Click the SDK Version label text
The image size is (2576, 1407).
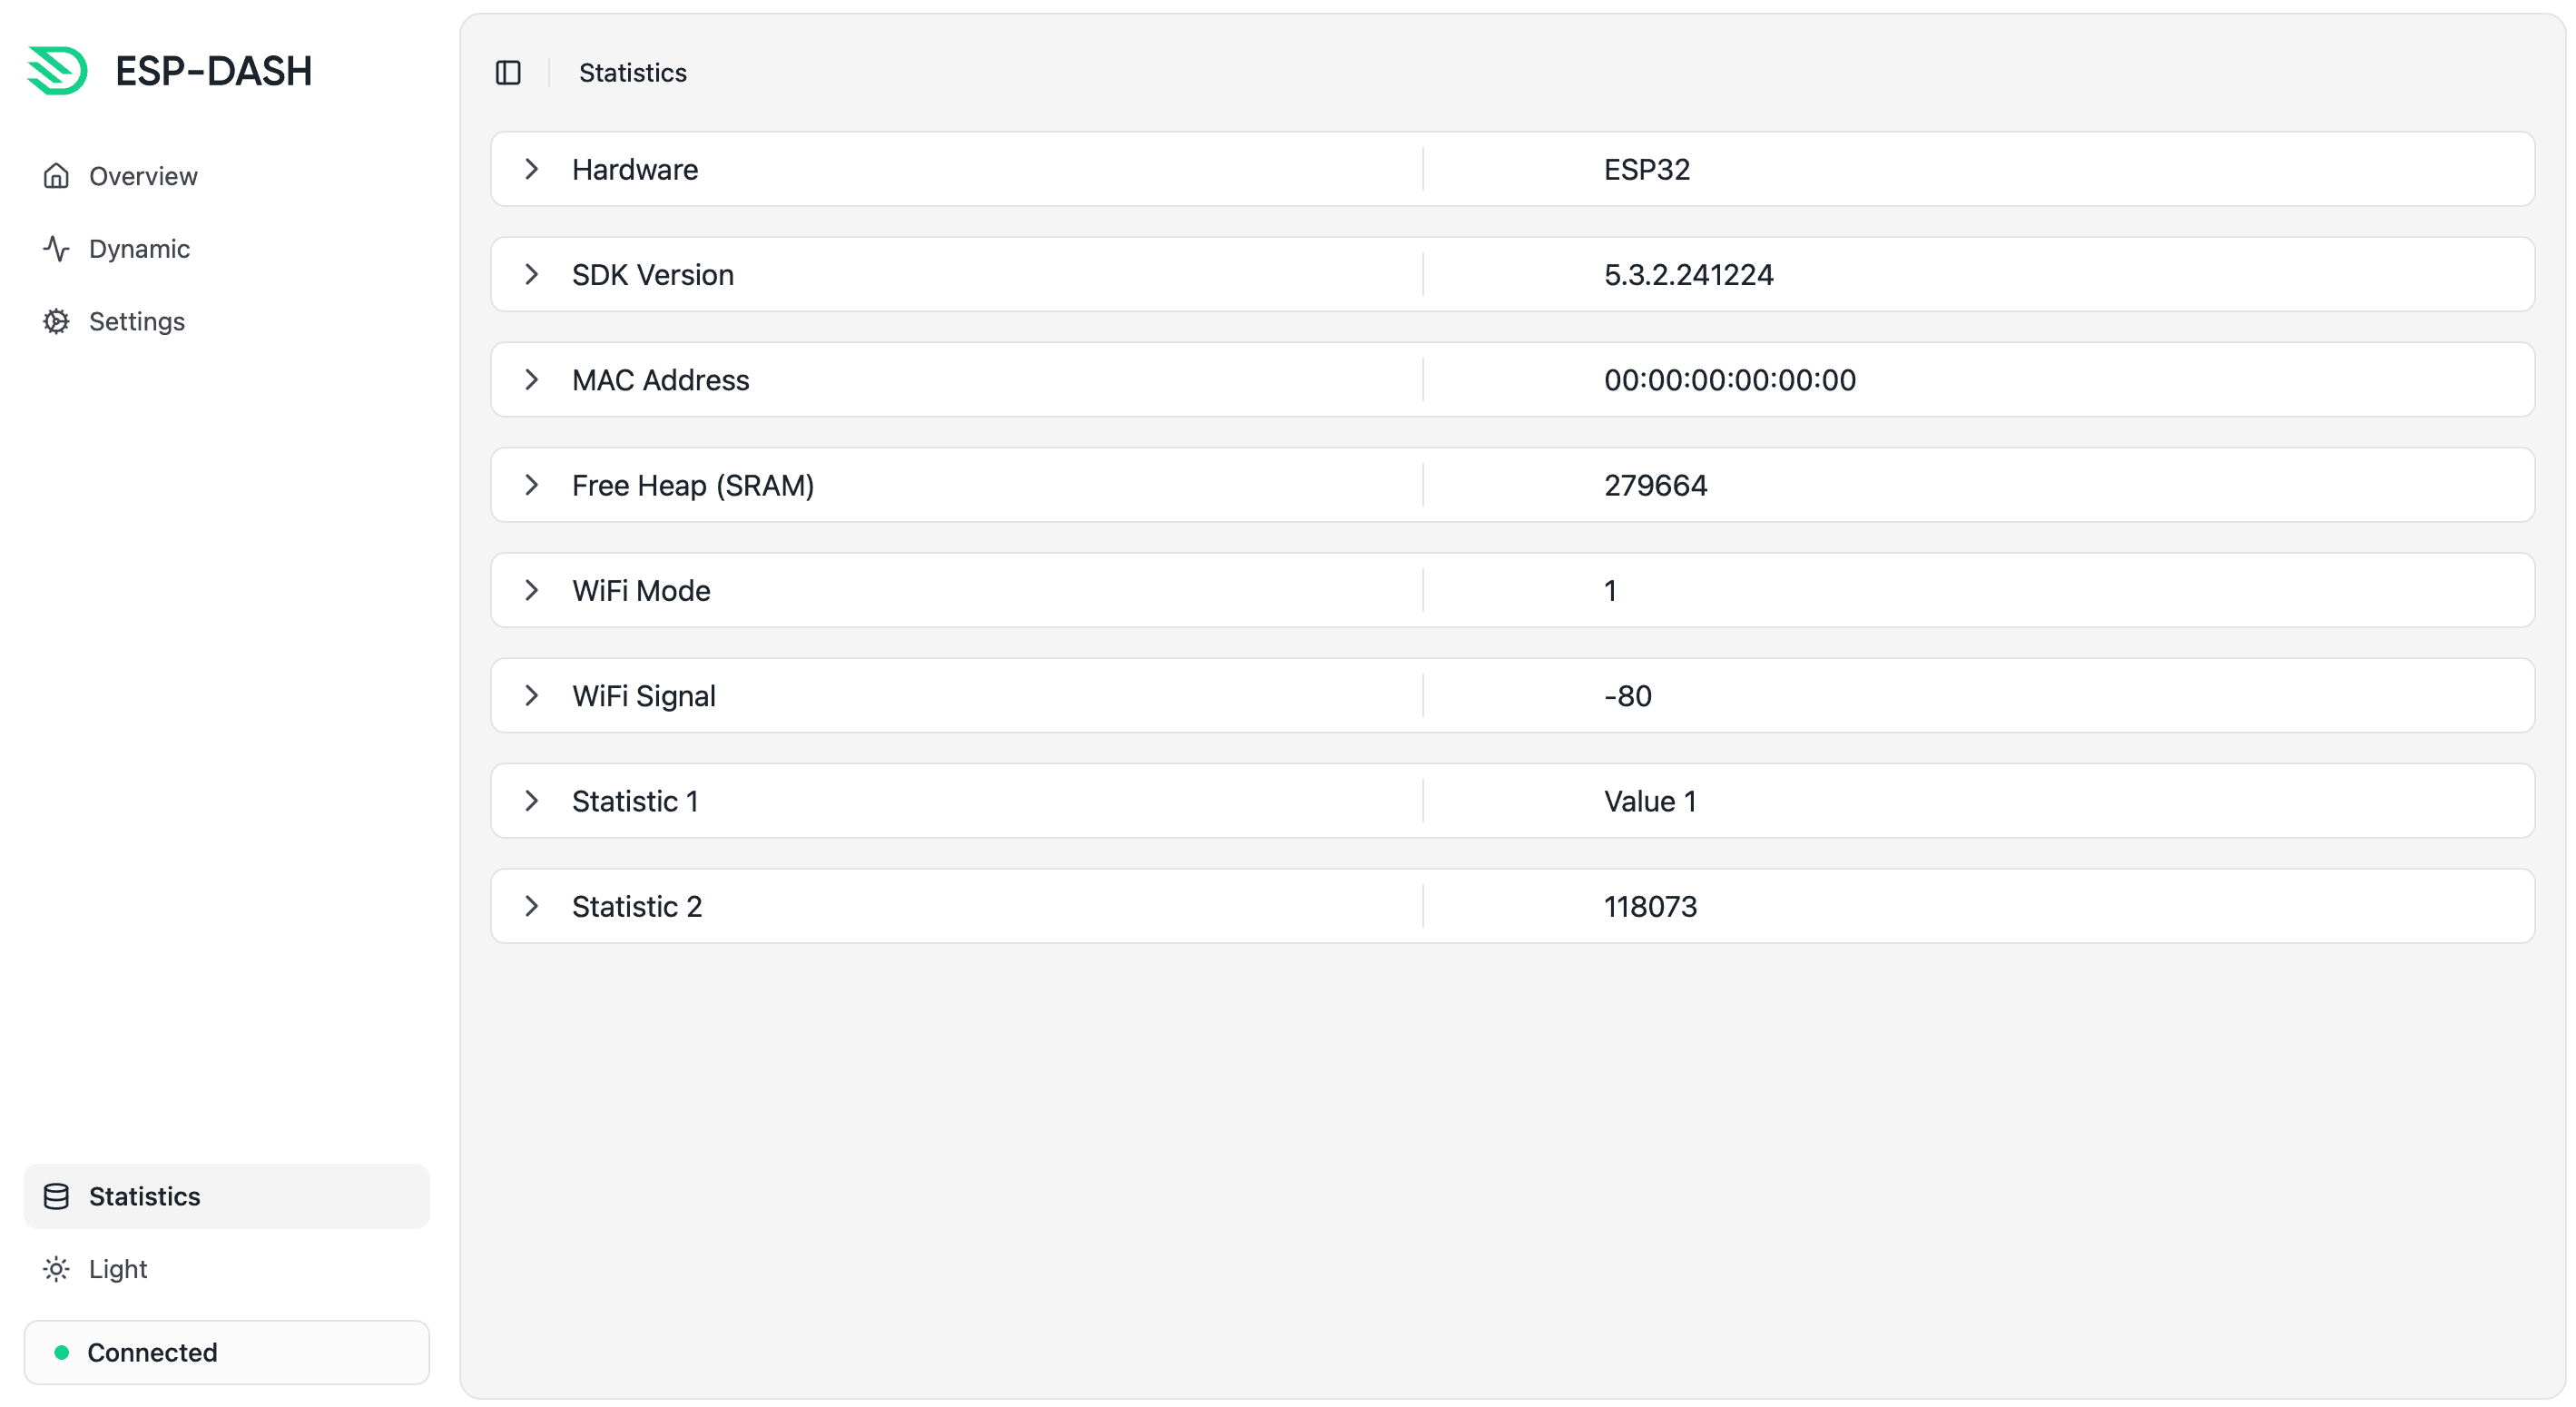pos(653,274)
